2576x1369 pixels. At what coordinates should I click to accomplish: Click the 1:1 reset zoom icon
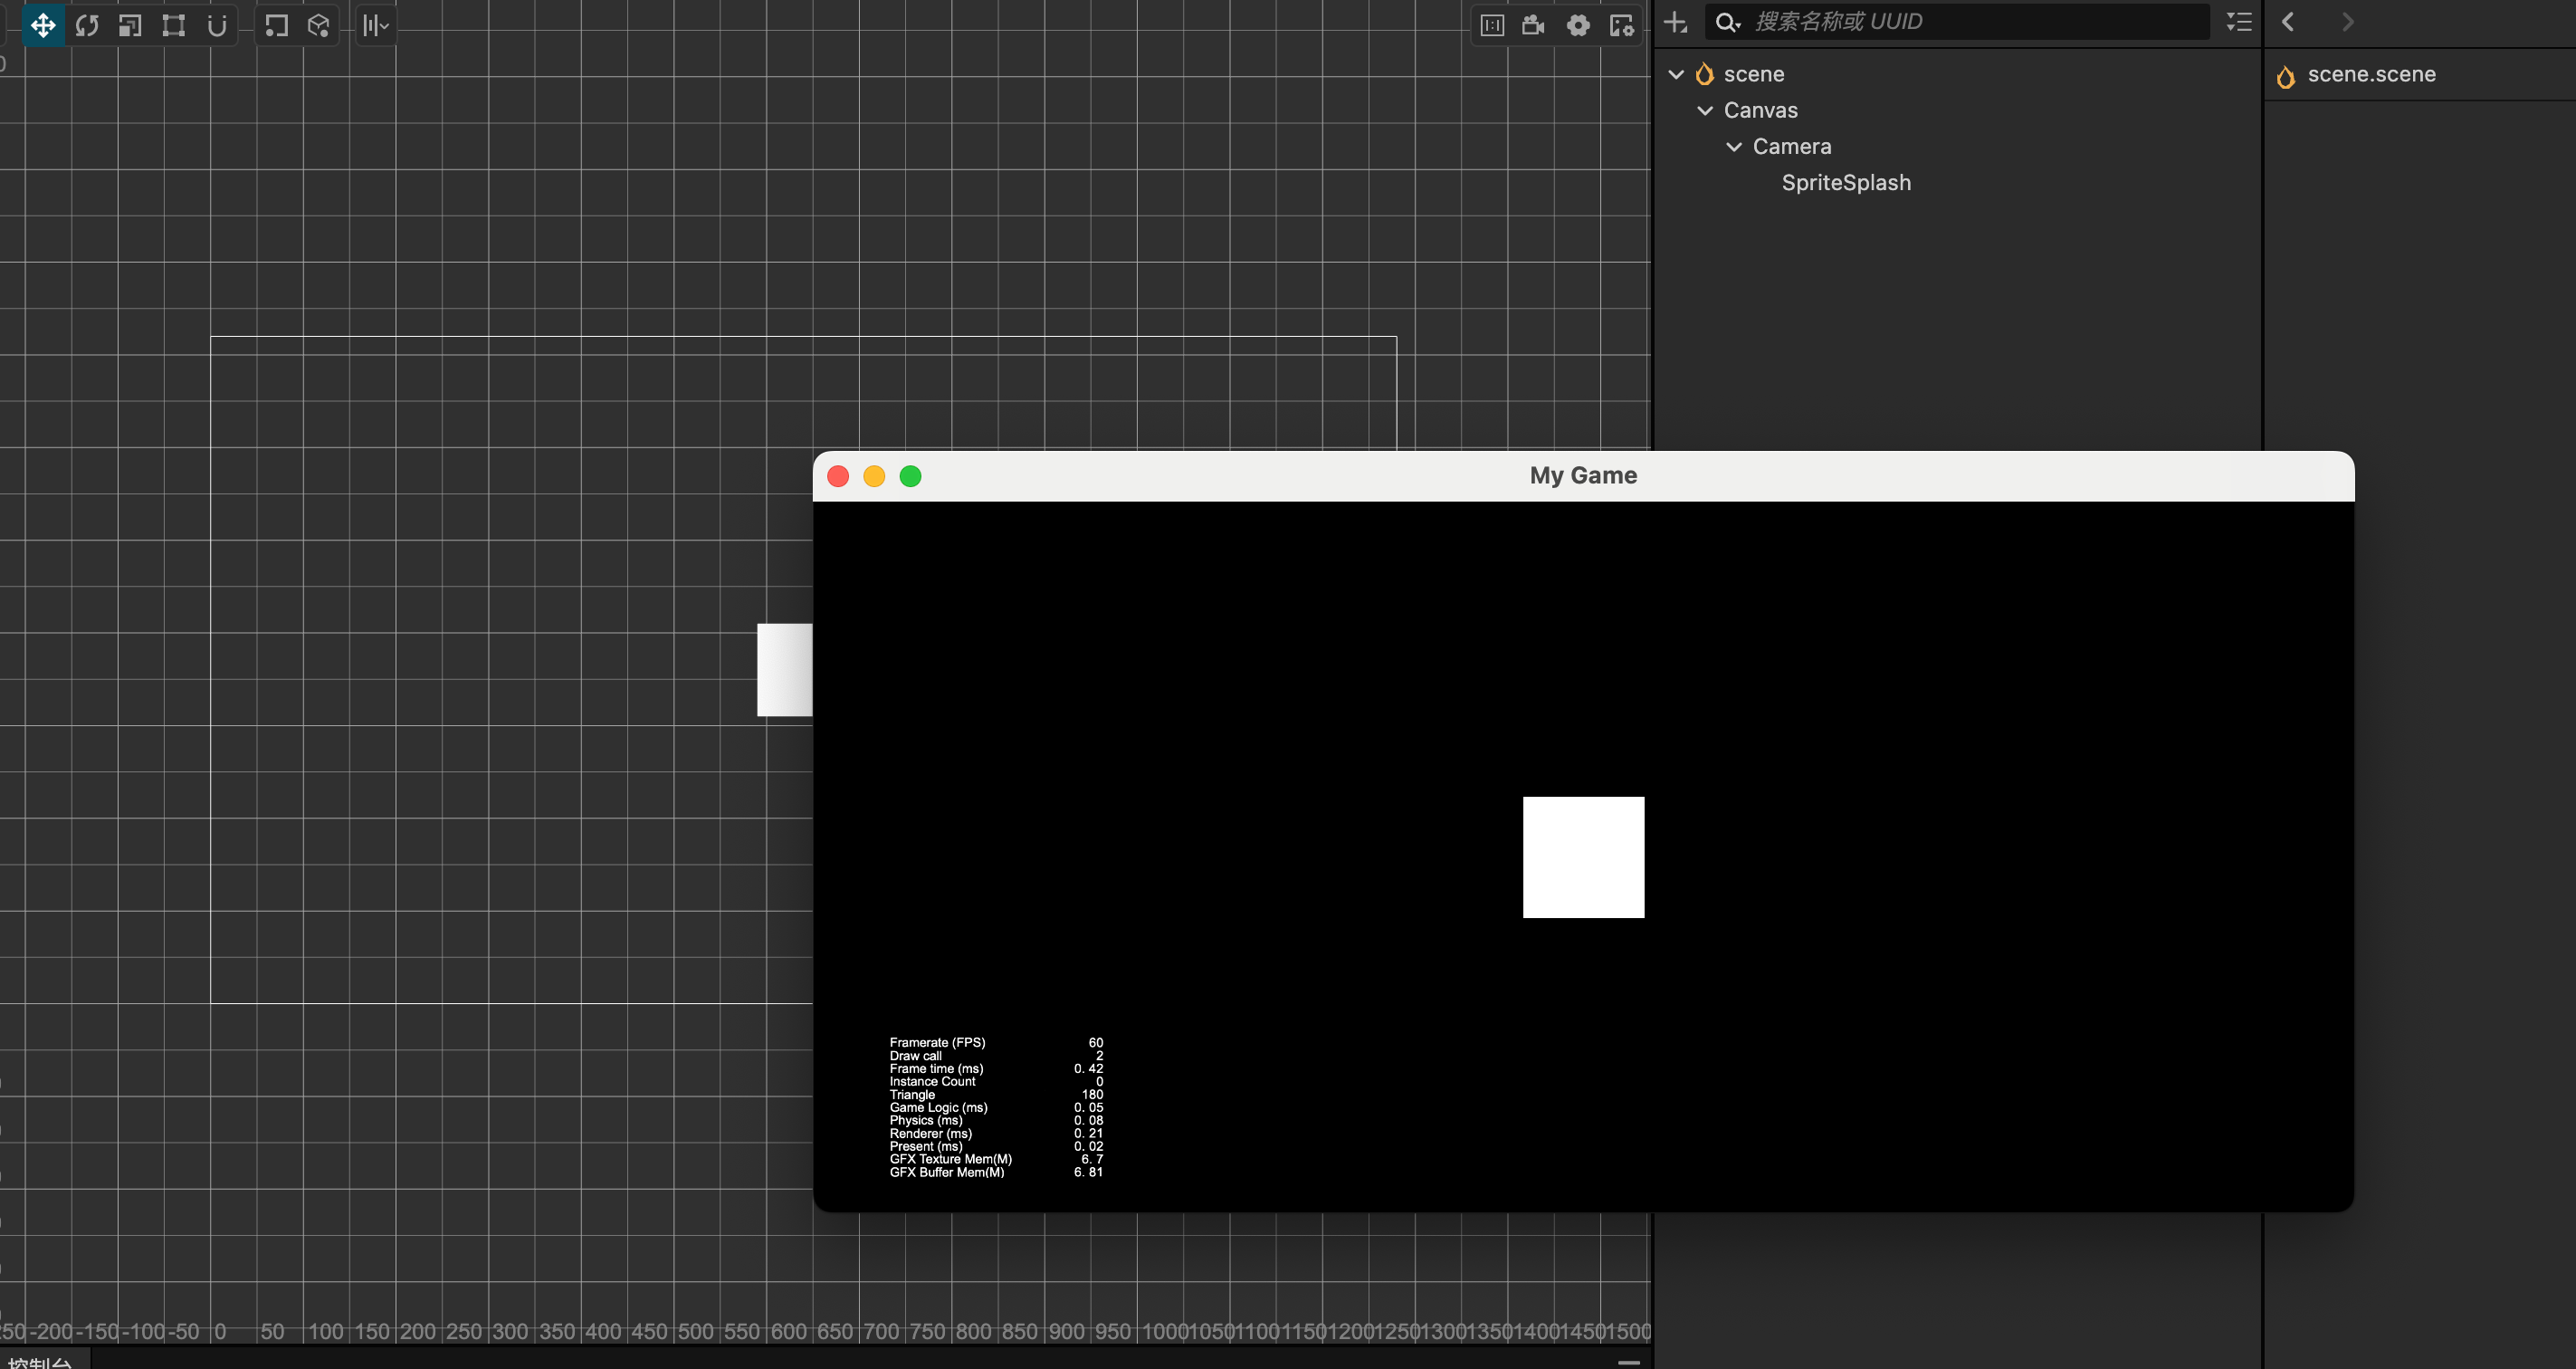pyautogui.click(x=1492, y=25)
